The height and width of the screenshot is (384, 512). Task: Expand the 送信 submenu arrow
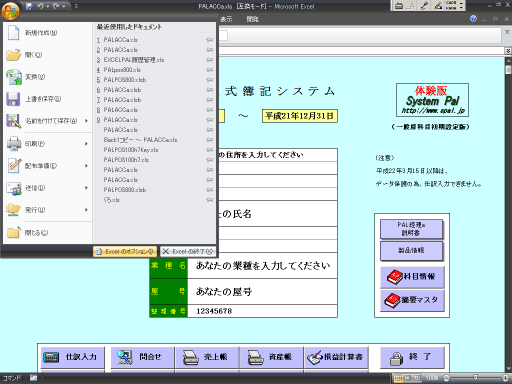(86, 188)
